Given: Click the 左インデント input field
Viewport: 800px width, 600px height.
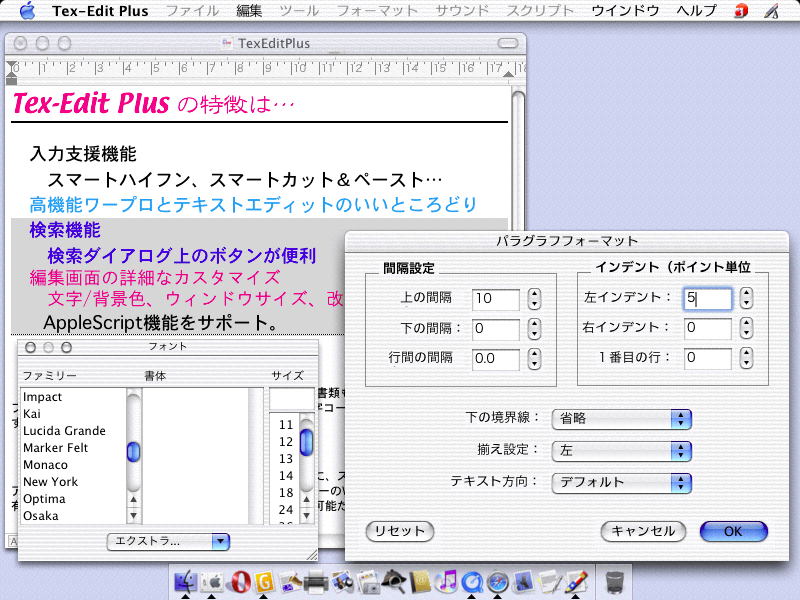Looking at the screenshot, I should pyautogui.click(x=708, y=298).
